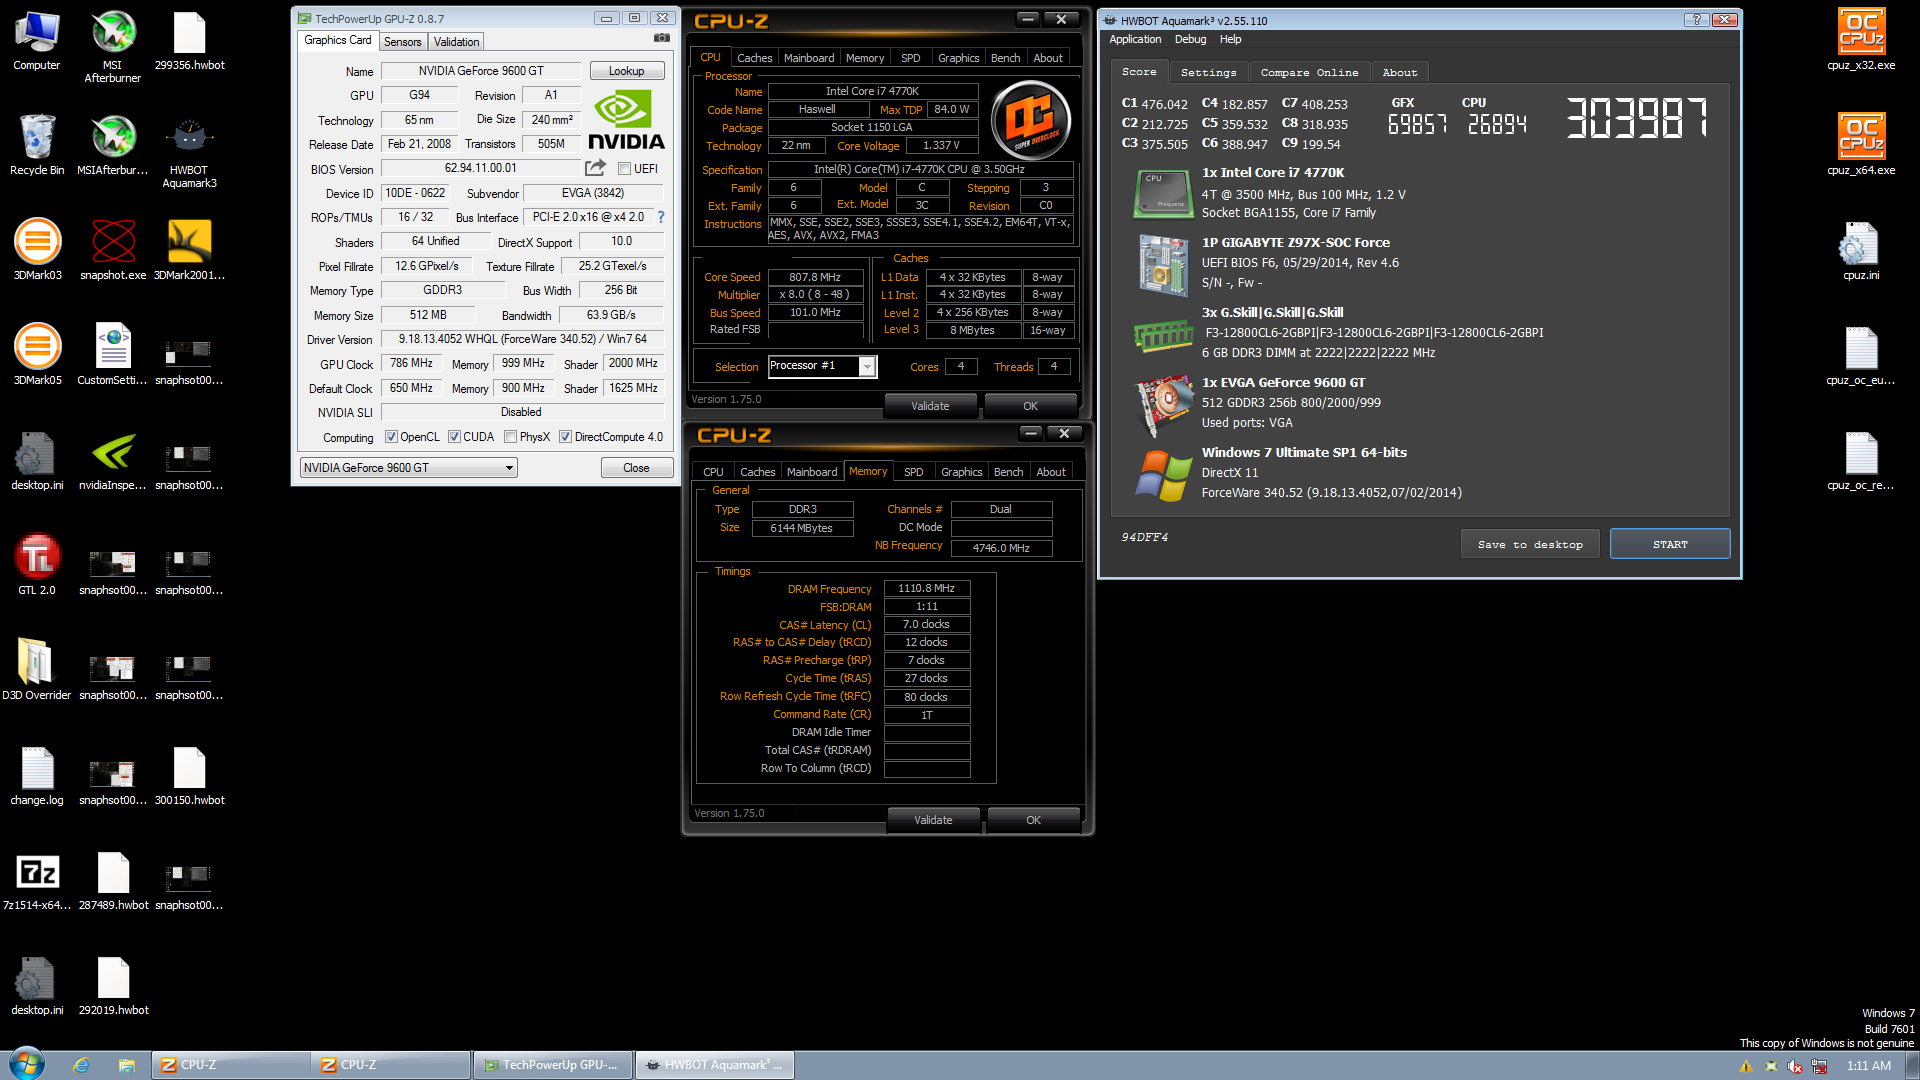Open the CustomSettings file icon
This screenshot has height=1080, width=1920.
tap(113, 355)
